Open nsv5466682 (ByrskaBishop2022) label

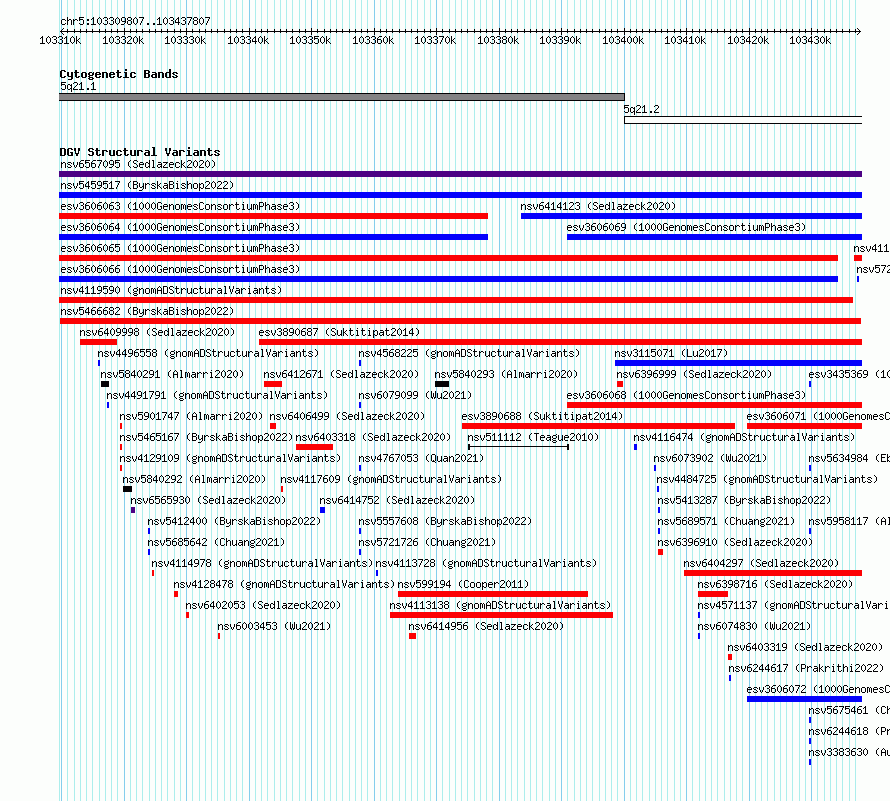coord(147,311)
